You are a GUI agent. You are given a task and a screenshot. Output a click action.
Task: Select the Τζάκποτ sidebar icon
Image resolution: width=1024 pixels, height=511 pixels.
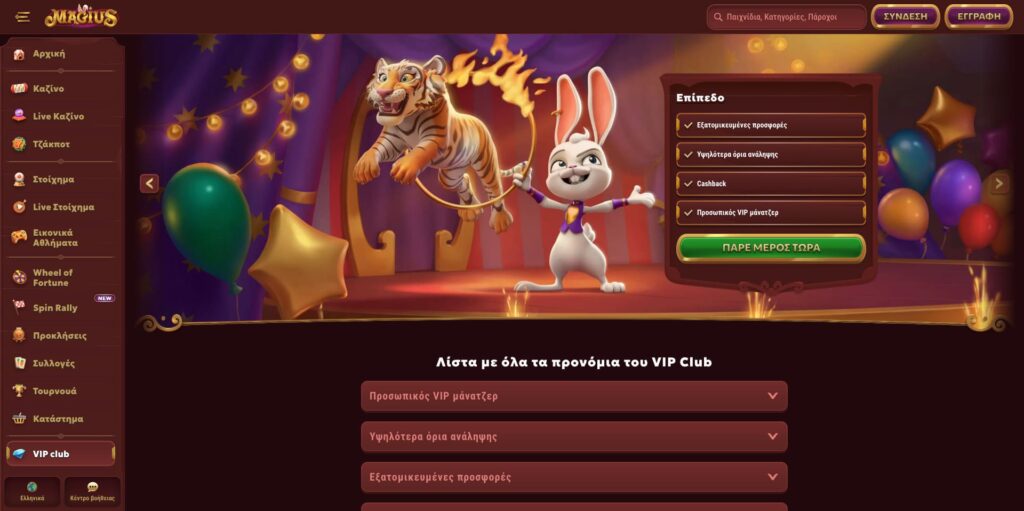[x=19, y=144]
